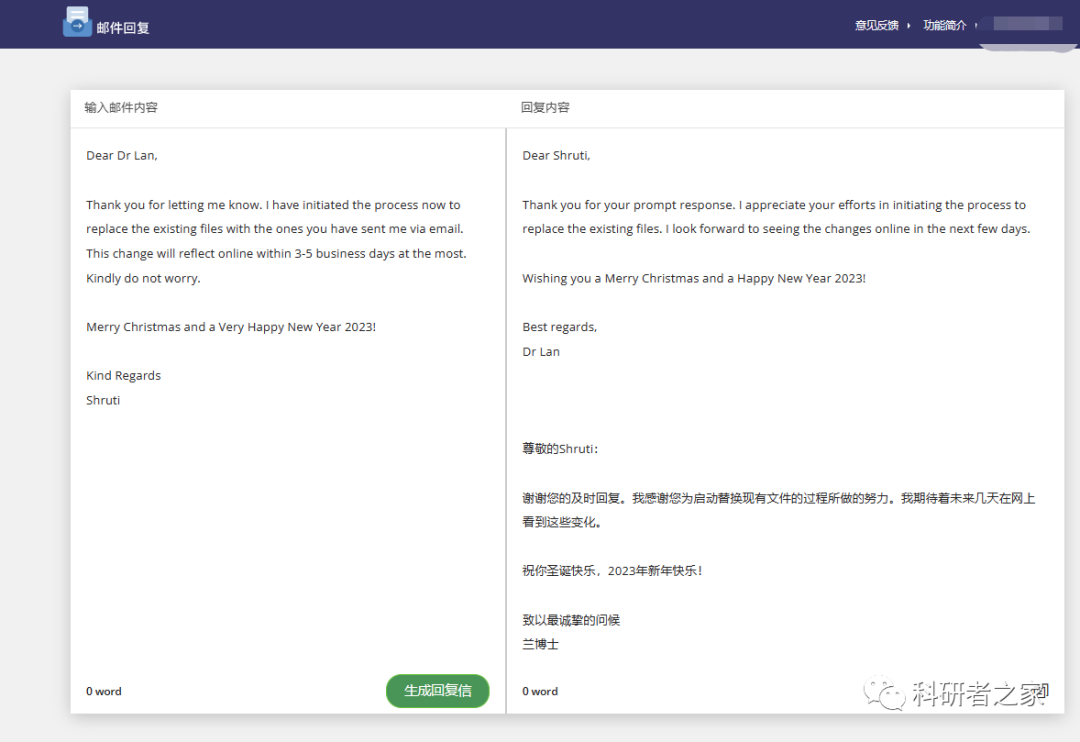Click the 回复内容 panel header
Image resolution: width=1080 pixels, height=742 pixels.
tap(545, 107)
